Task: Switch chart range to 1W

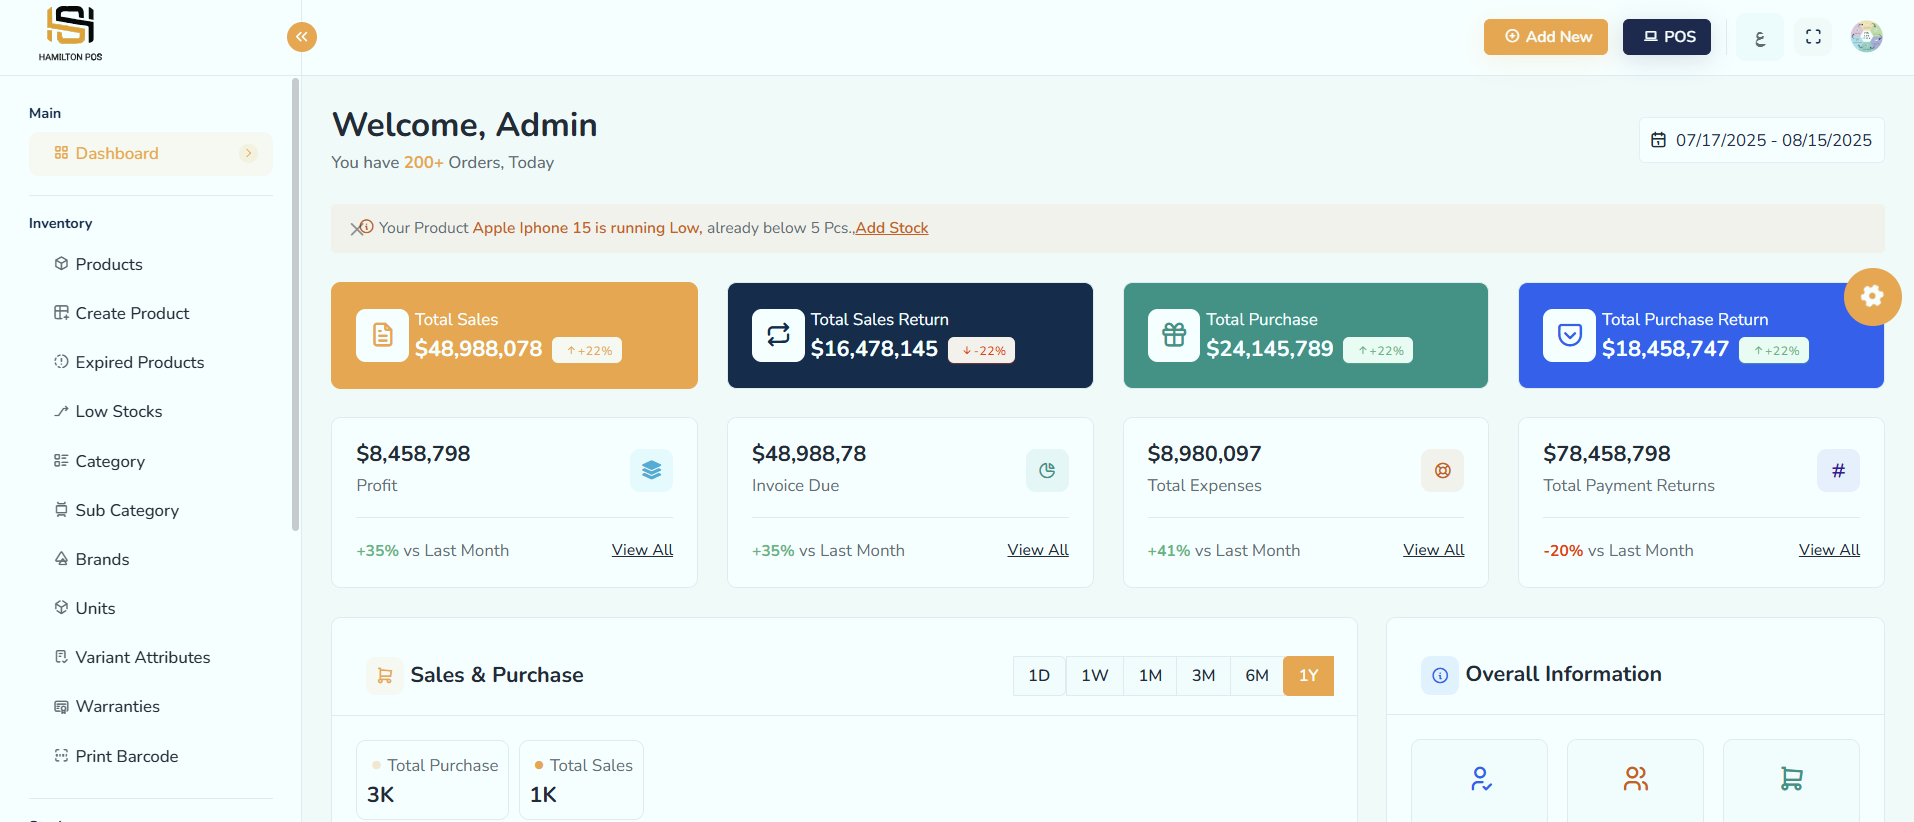Action: click(1094, 676)
